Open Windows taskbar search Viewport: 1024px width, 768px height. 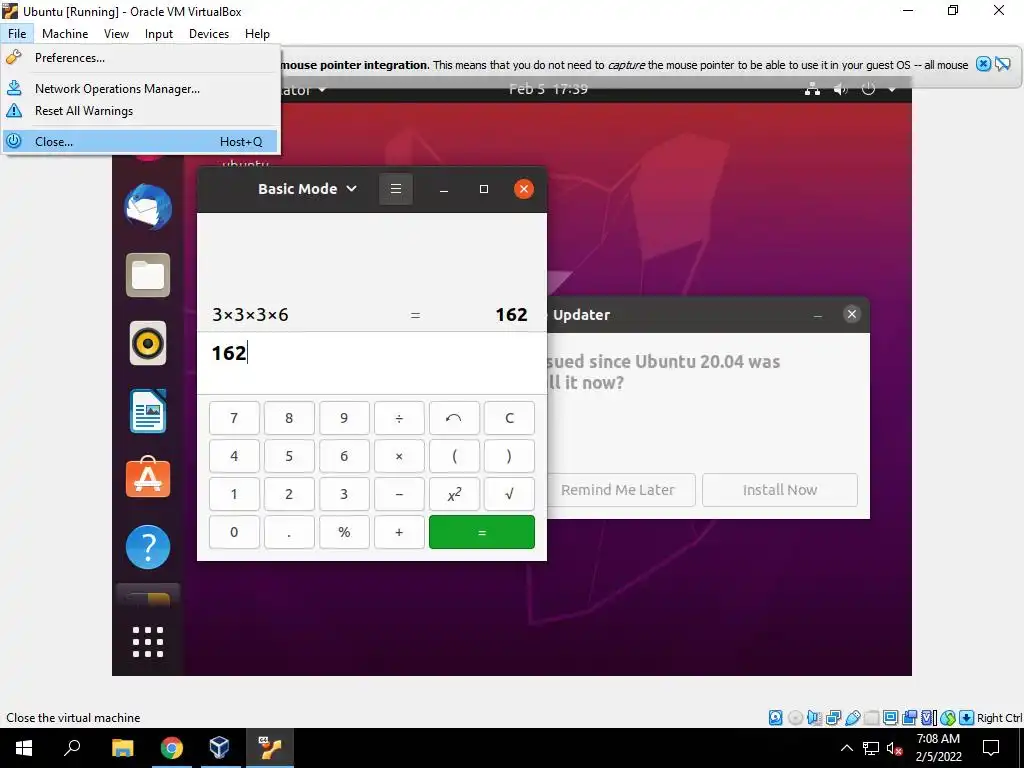click(72, 748)
